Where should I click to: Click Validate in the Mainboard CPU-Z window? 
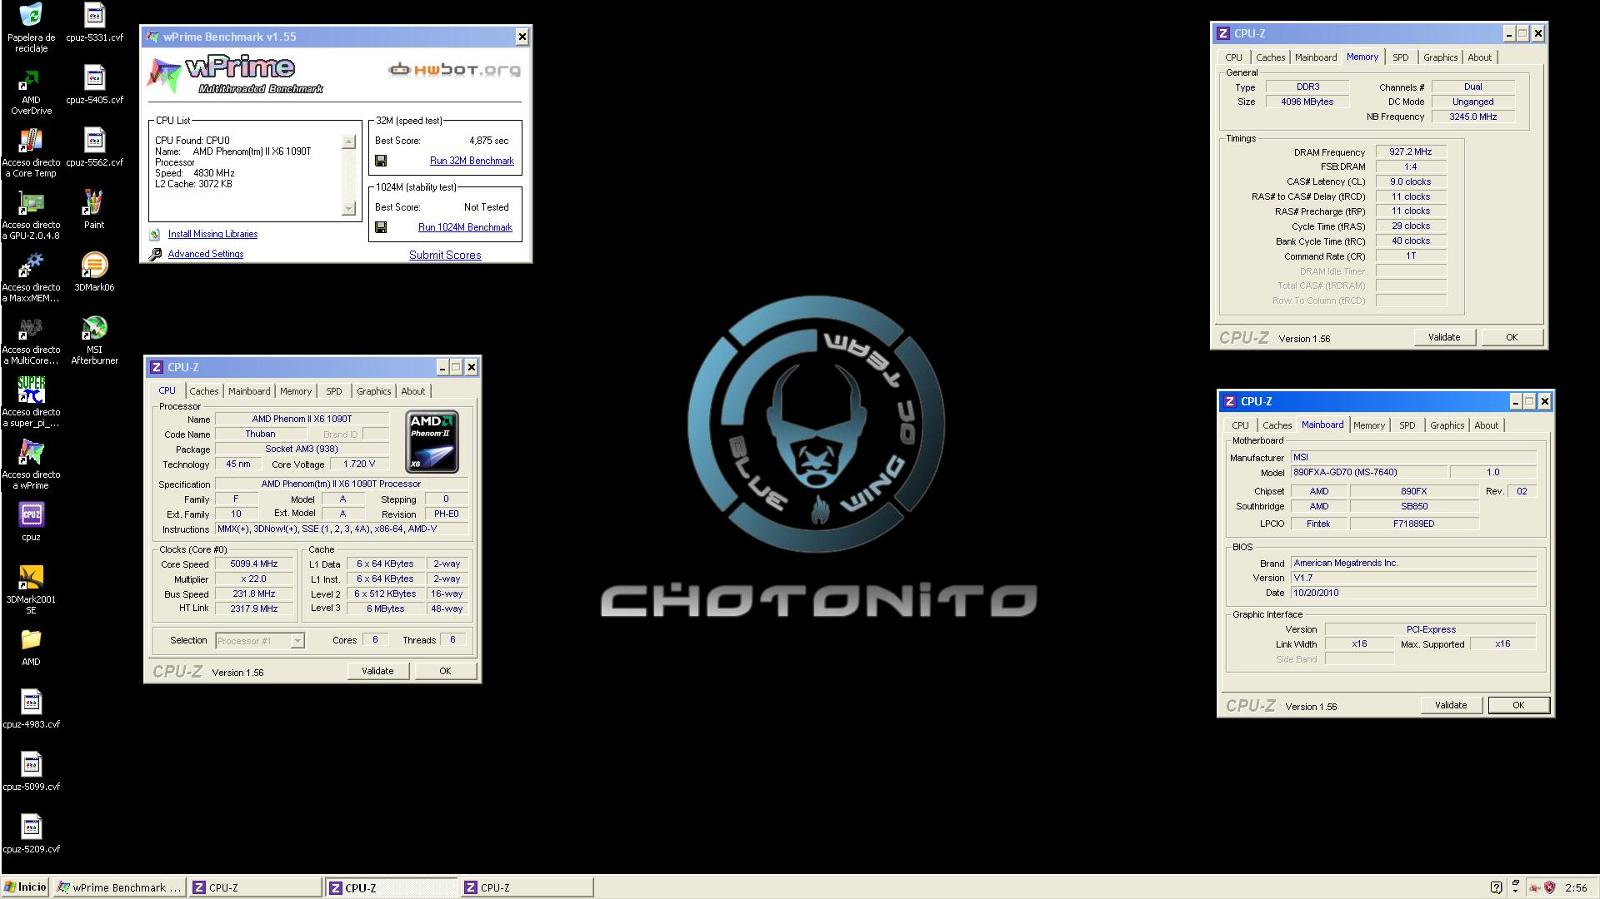[x=1451, y=706]
